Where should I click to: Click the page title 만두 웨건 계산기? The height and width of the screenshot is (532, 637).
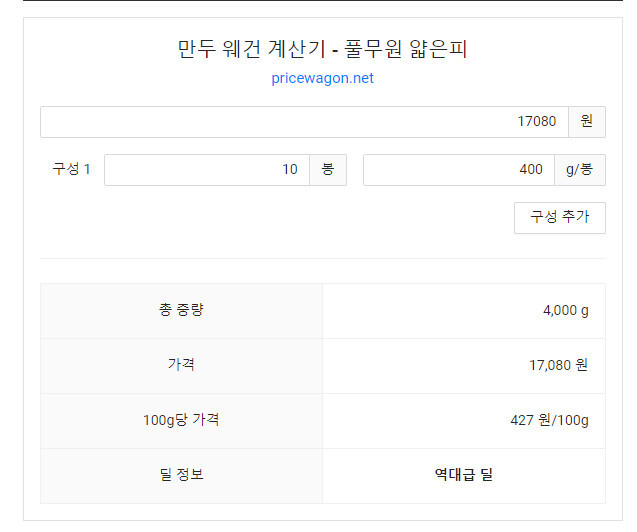coord(252,49)
